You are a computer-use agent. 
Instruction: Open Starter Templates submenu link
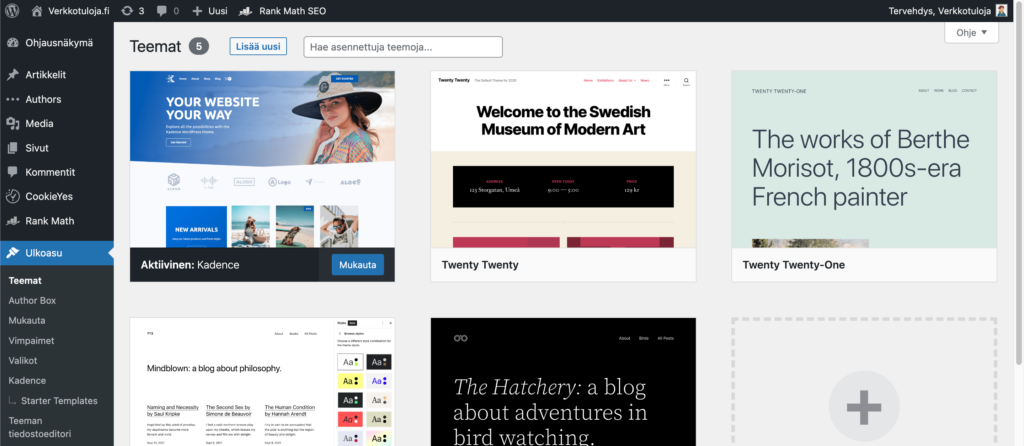click(x=59, y=401)
